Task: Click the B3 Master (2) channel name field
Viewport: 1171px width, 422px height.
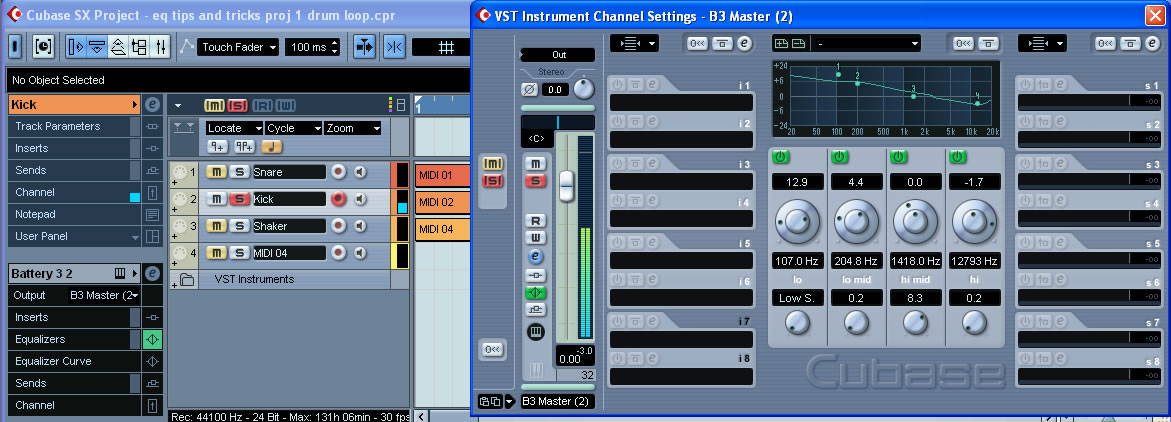Action: pyautogui.click(x=557, y=402)
